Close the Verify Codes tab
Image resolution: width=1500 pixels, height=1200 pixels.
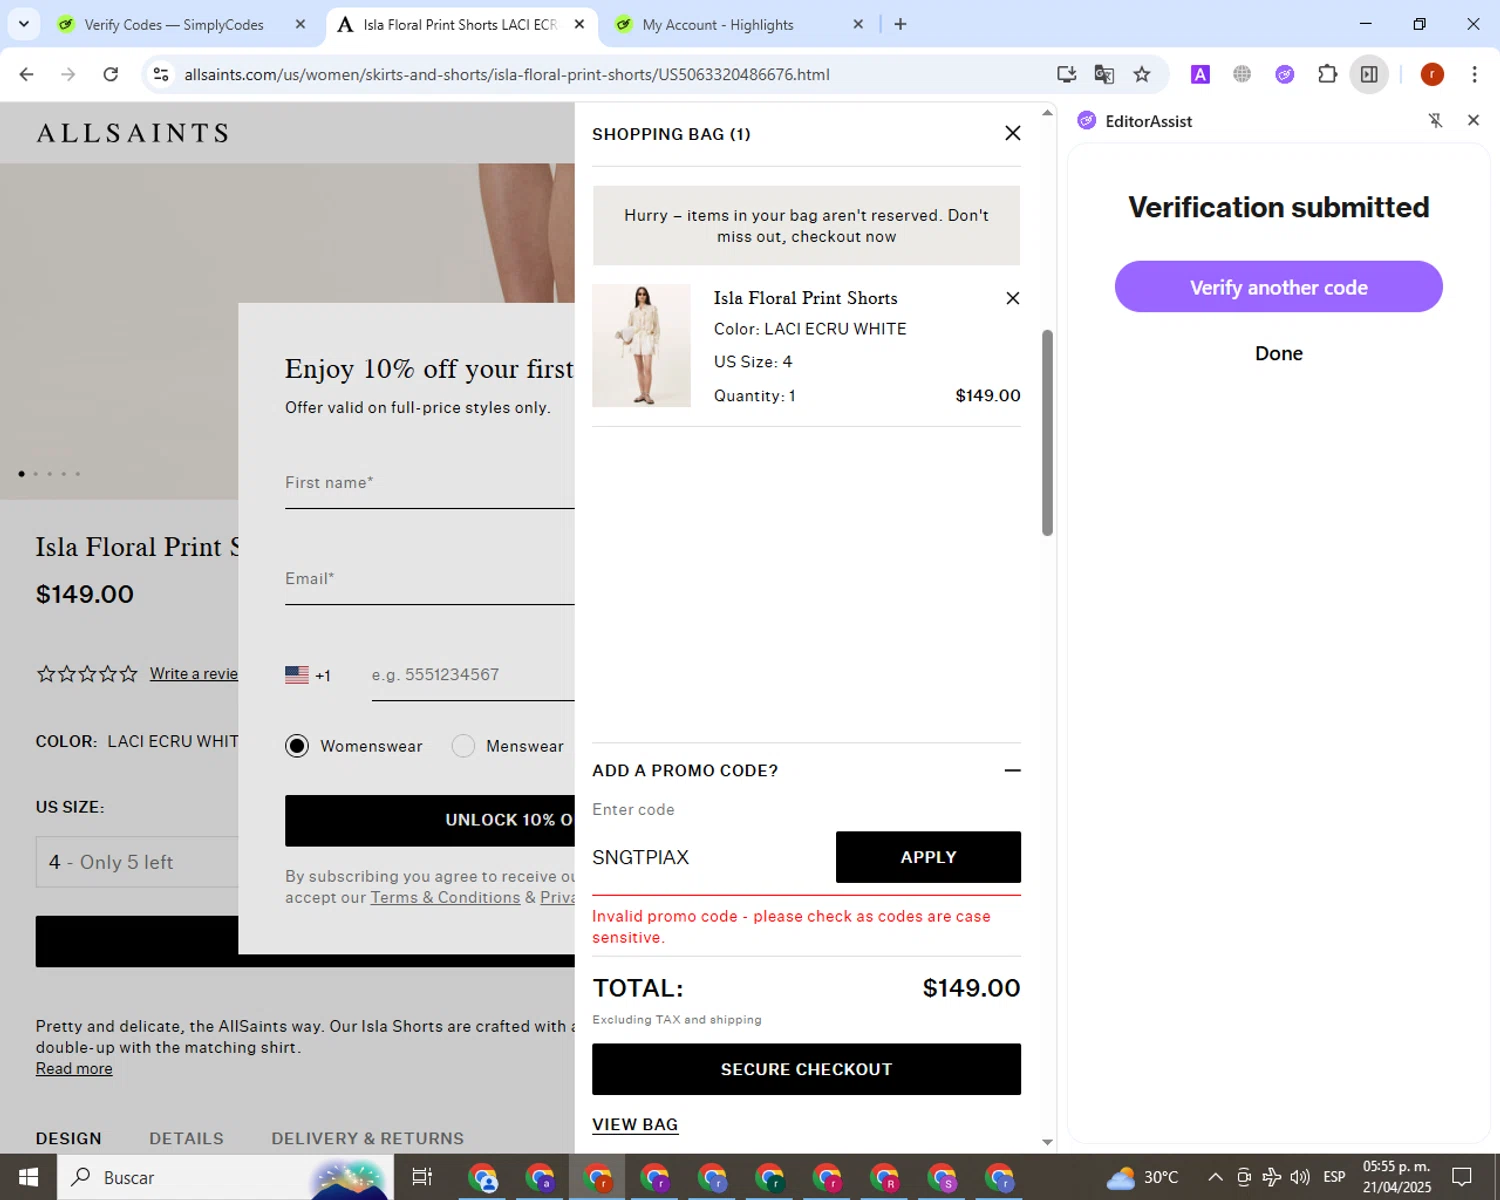coord(300,24)
